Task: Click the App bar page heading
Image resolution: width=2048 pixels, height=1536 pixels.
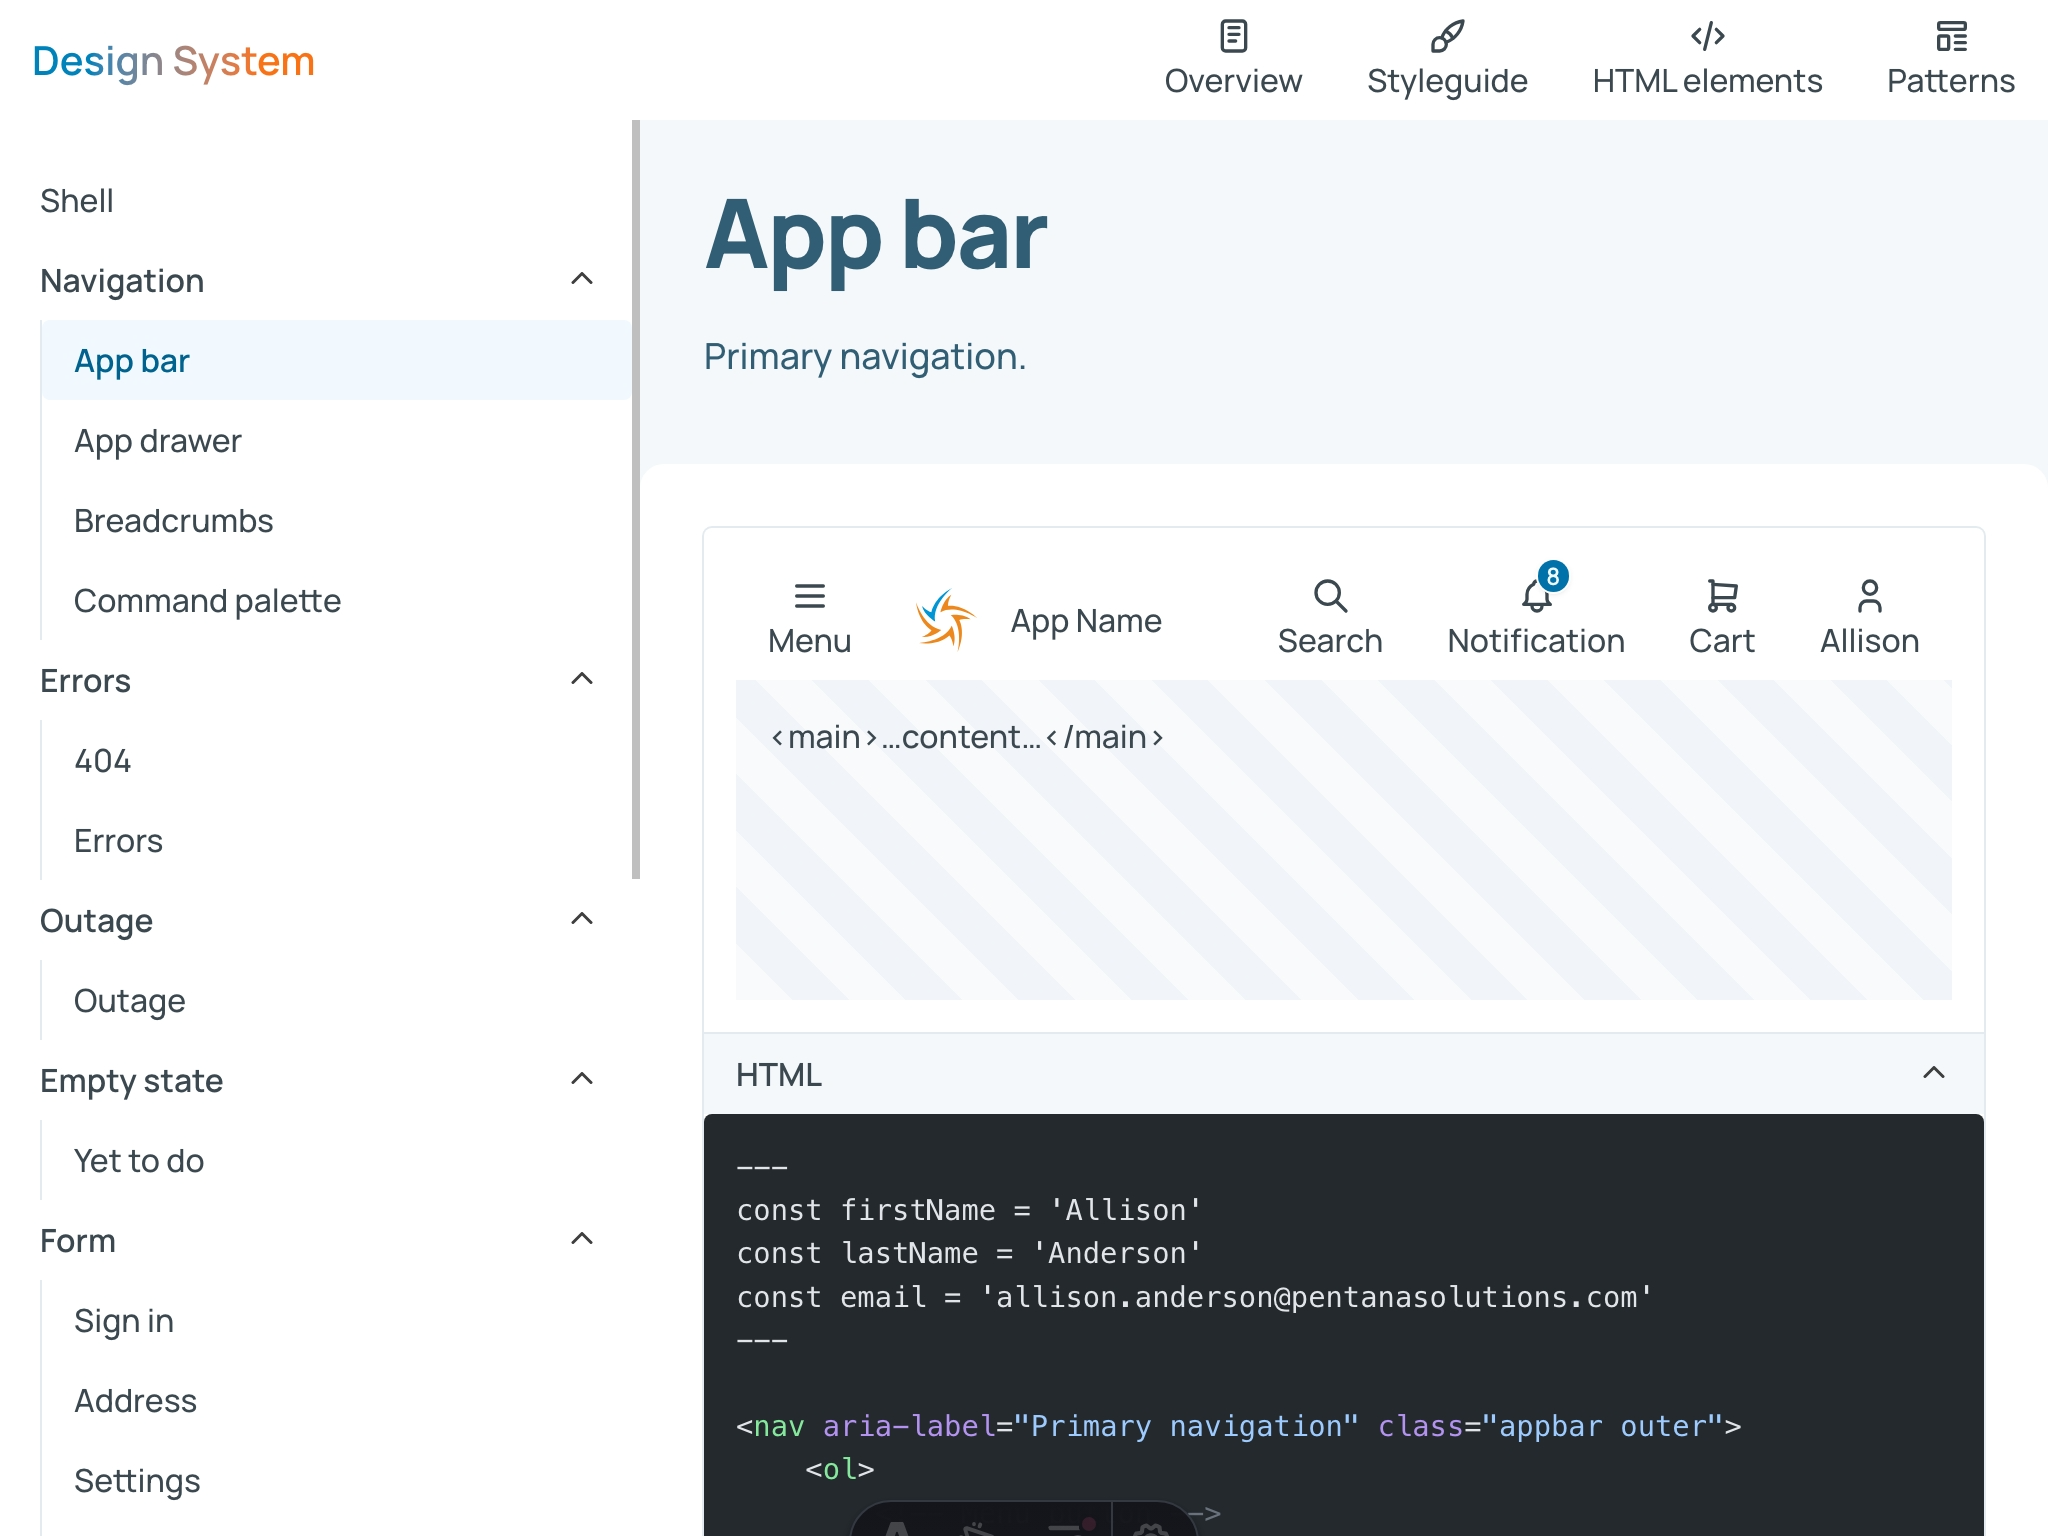Action: pyautogui.click(x=876, y=238)
